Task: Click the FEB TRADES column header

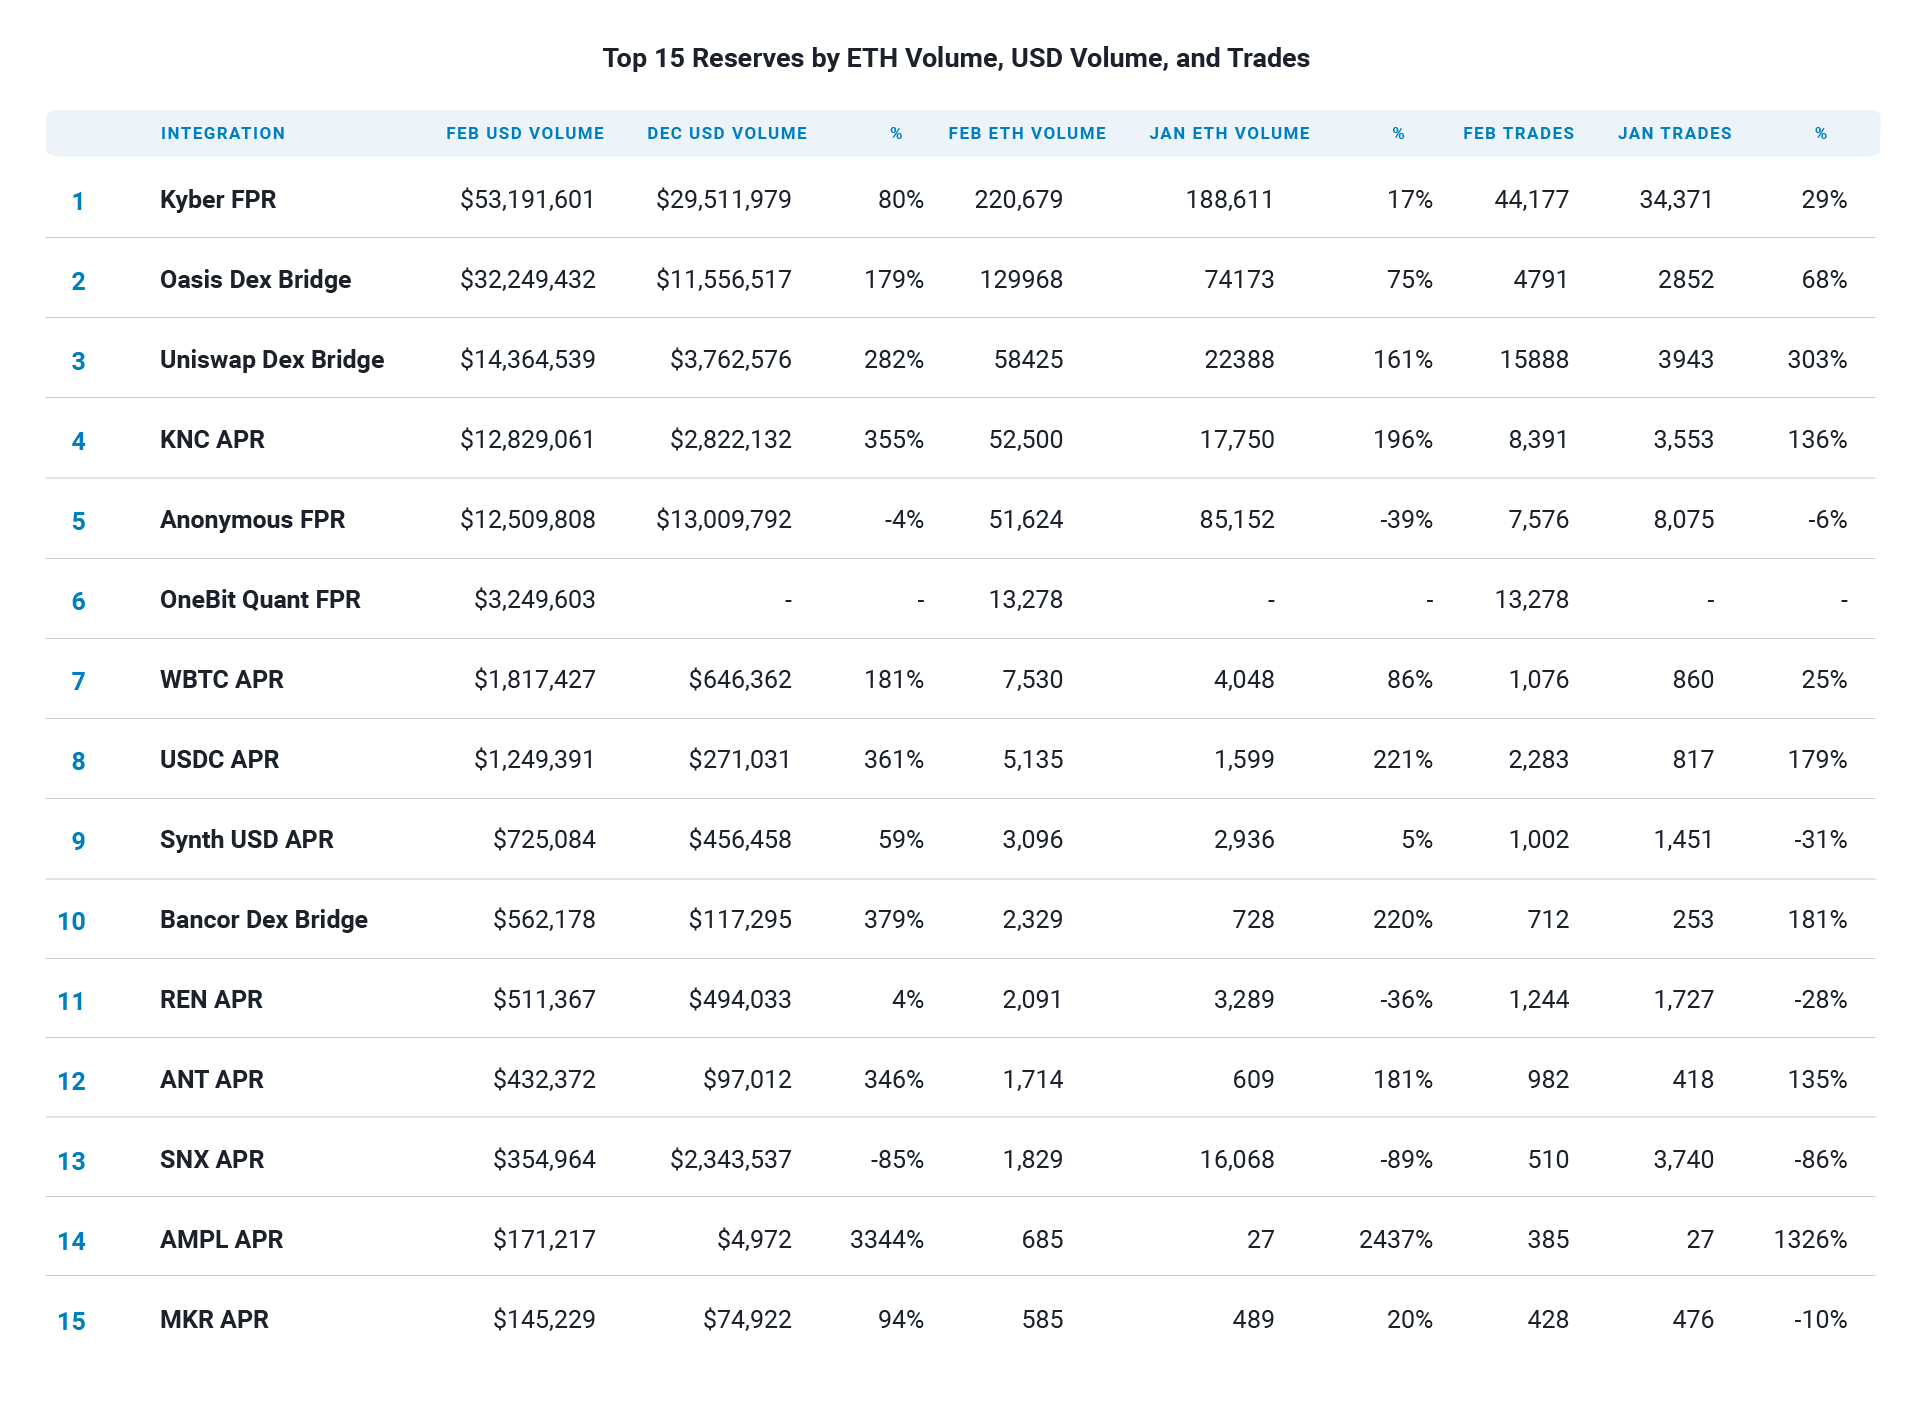Action: click(1518, 133)
